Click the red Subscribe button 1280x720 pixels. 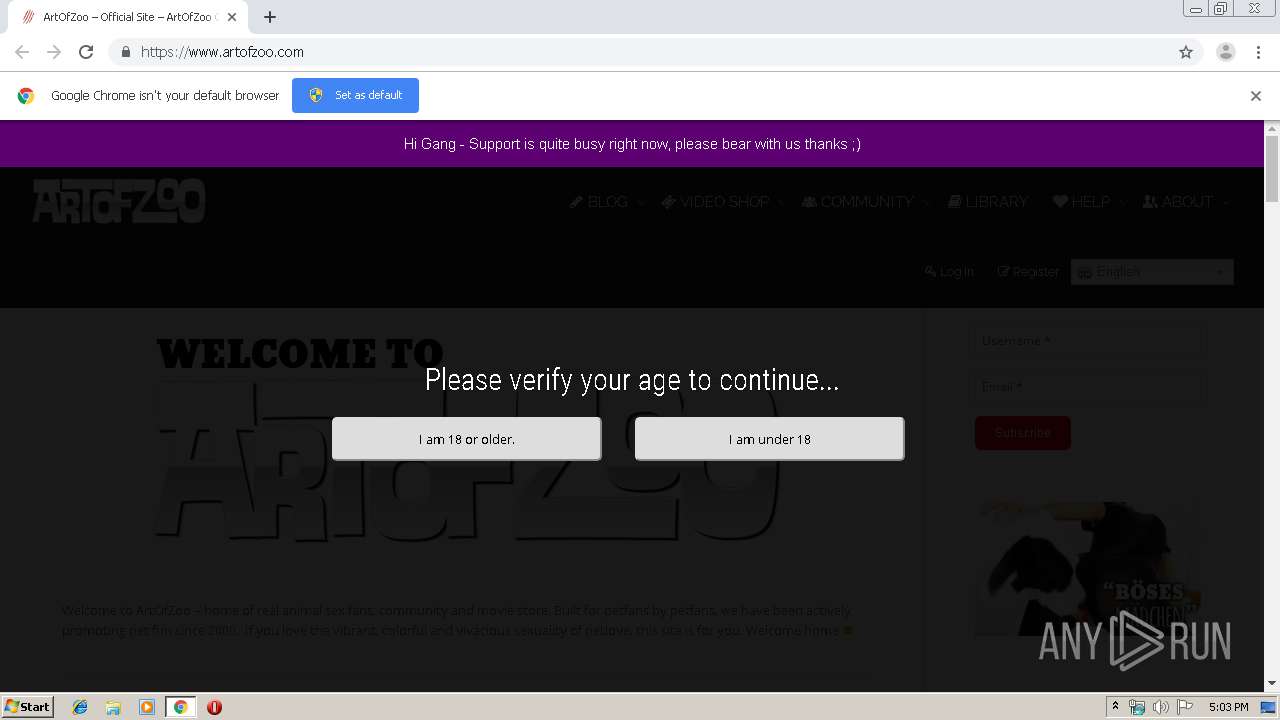pos(1023,433)
